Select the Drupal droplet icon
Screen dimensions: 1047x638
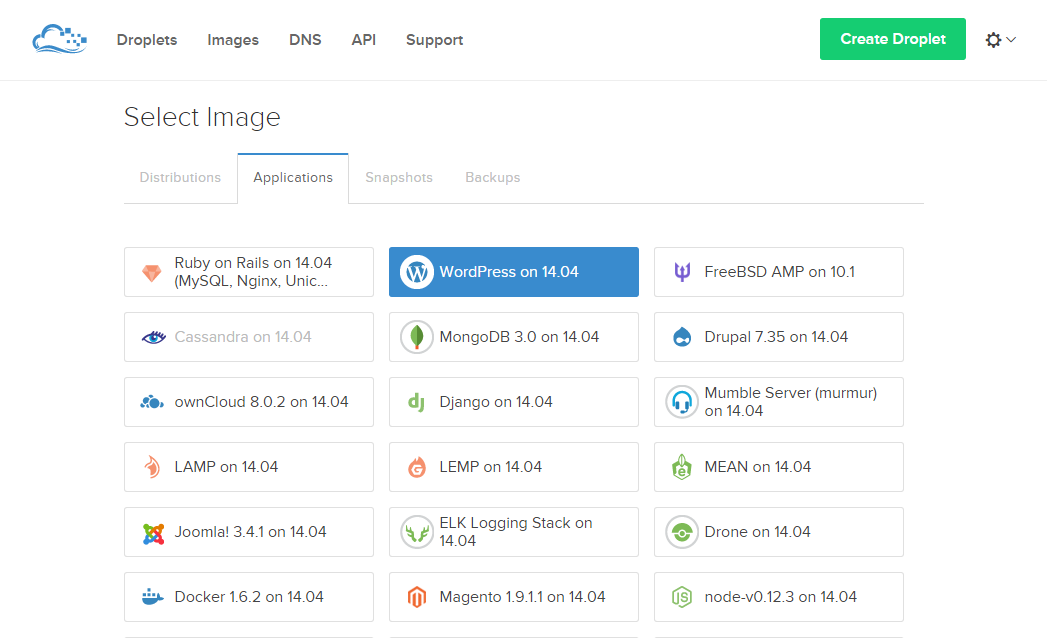click(681, 337)
